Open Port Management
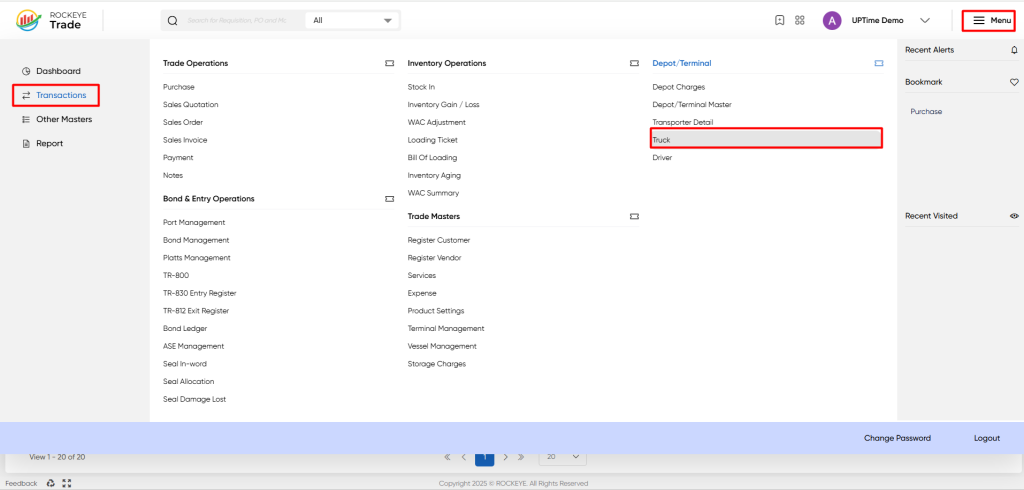The image size is (1024, 490). click(194, 223)
